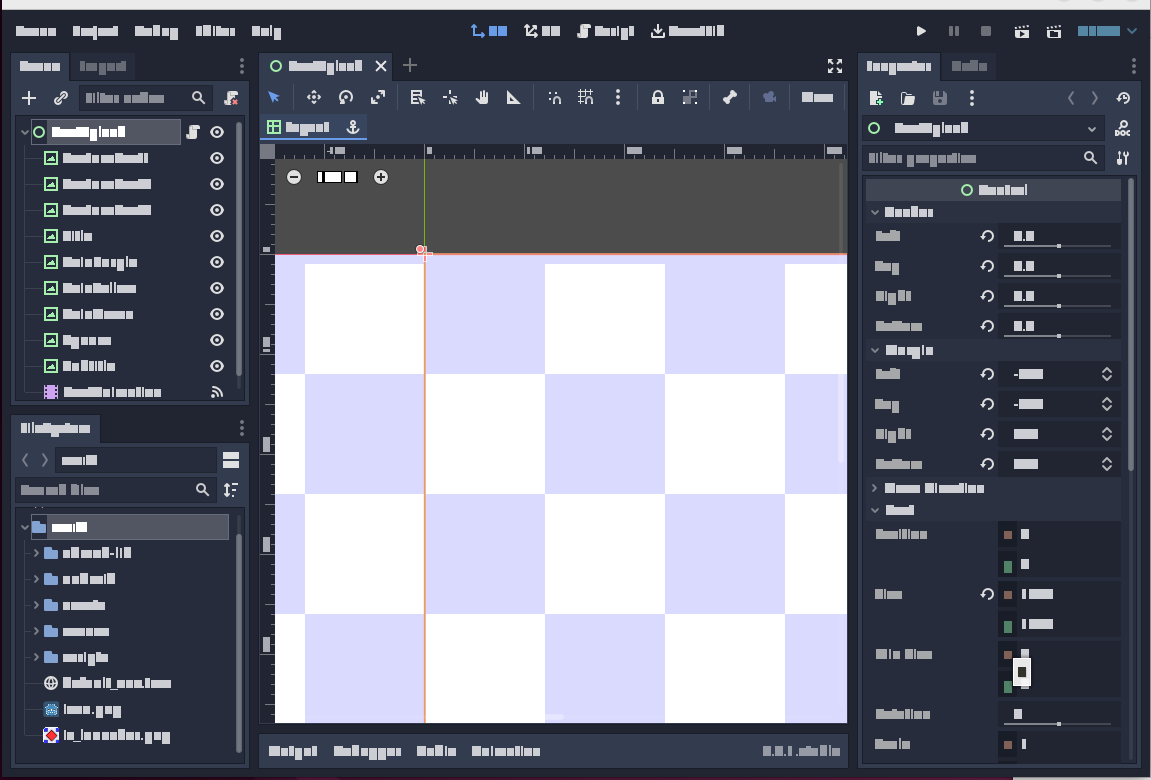Open the Project menu in menu bar
The width and height of the screenshot is (1151, 780).
point(95,31)
